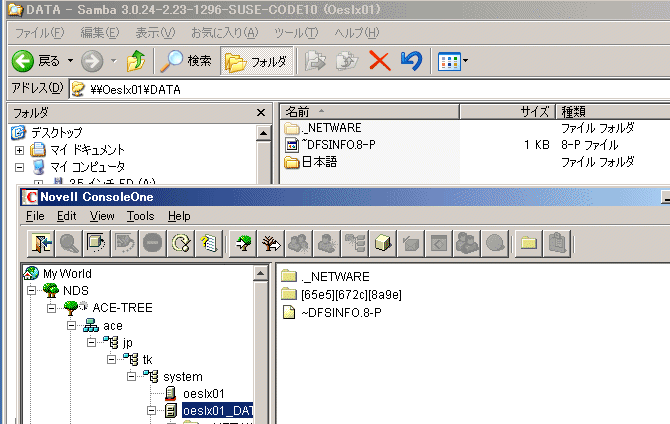This screenshot has width=670, height=424.
Task: Click the grayed Forward arrow in Explorer
Action: point(92,61)
